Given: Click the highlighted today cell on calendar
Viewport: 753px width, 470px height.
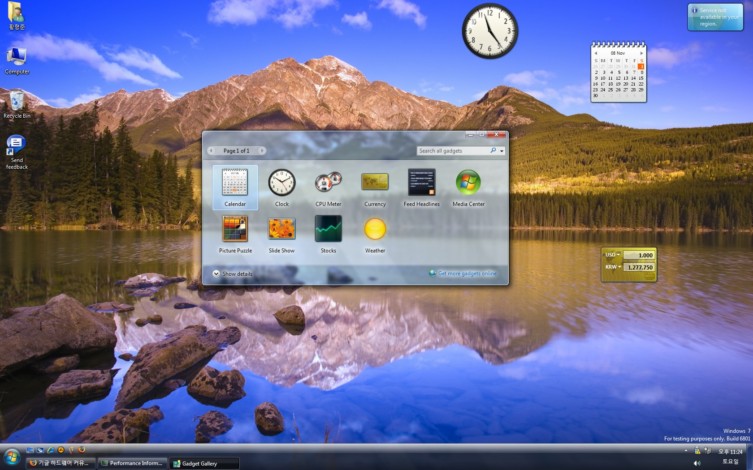Looking at the screenshot, I should [641, 66].
